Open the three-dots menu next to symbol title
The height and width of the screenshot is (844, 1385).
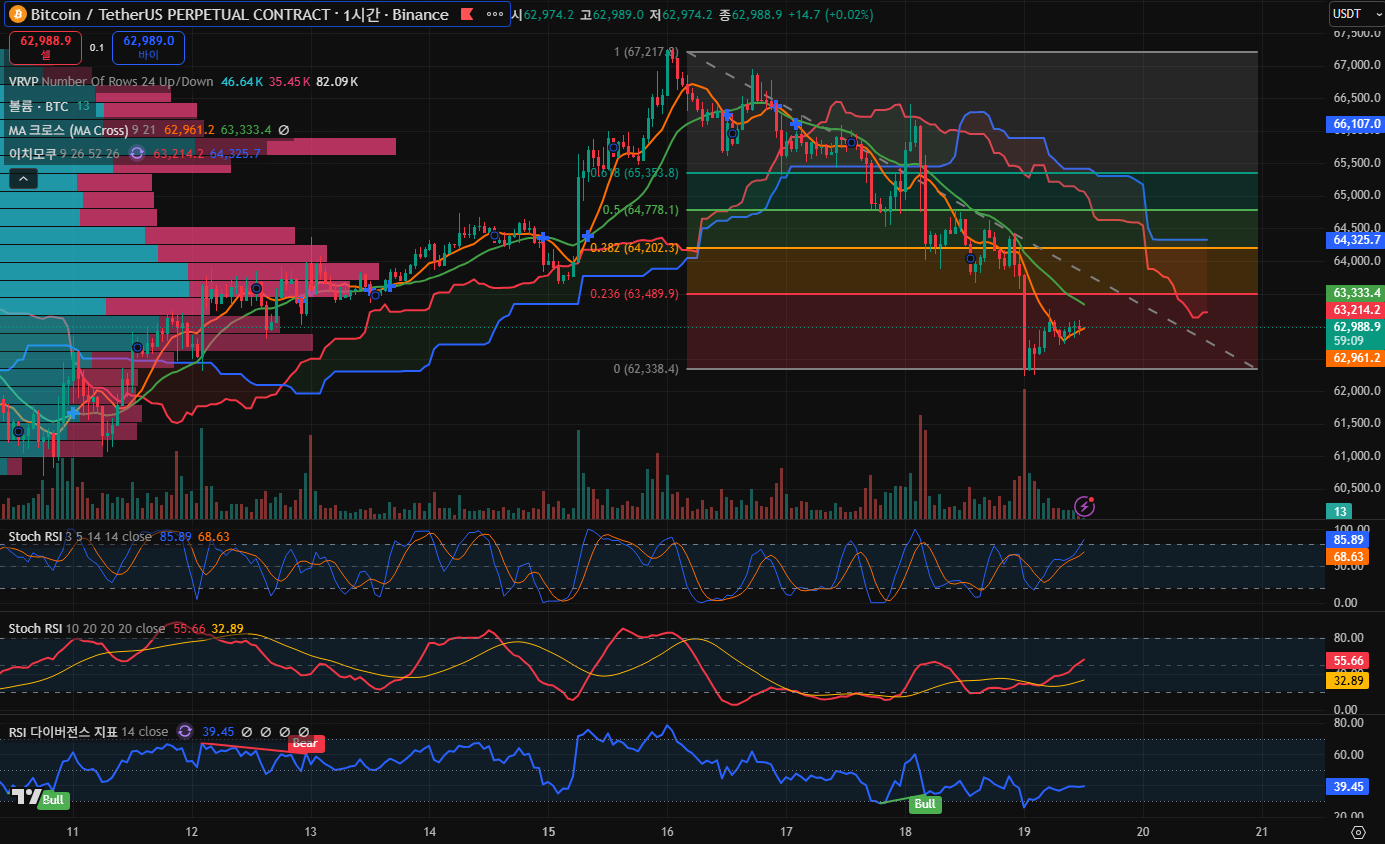tap(494, 15)
